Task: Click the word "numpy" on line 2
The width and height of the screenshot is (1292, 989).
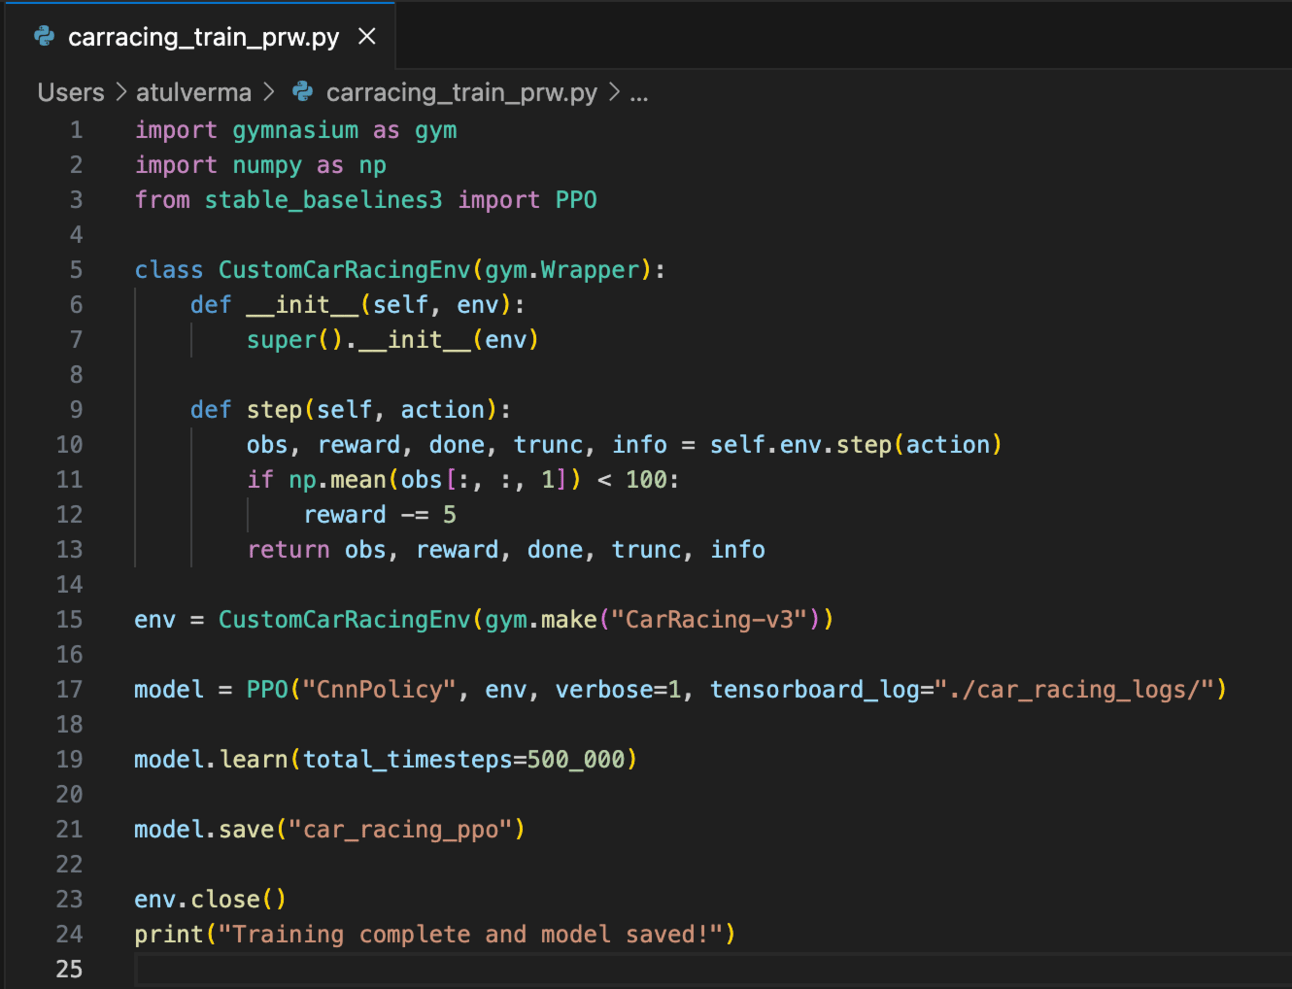Action: (267, 166)
